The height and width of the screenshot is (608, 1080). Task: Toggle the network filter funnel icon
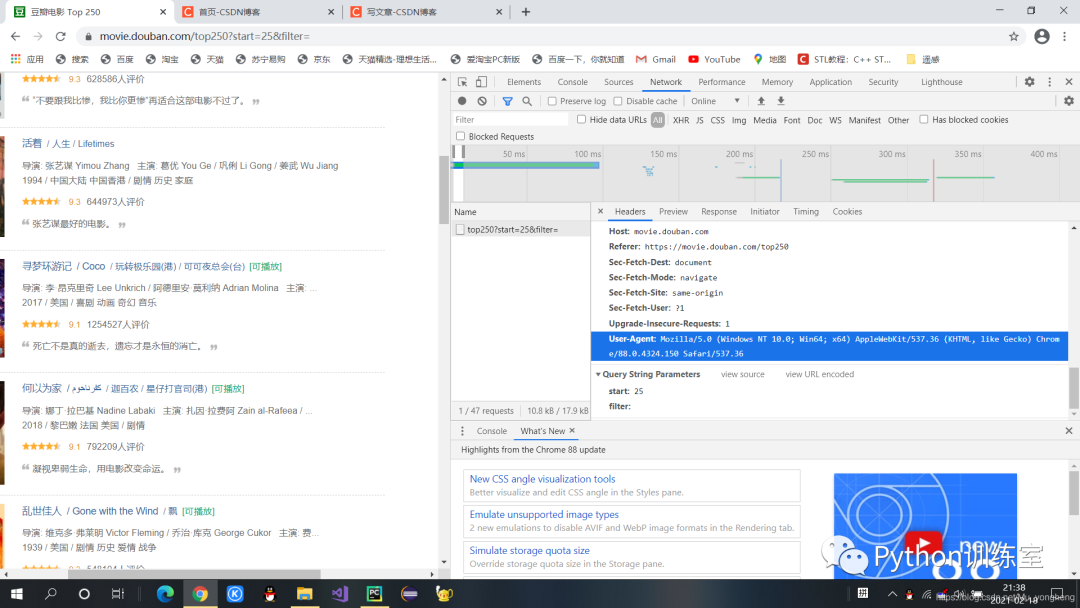[508, 101]
